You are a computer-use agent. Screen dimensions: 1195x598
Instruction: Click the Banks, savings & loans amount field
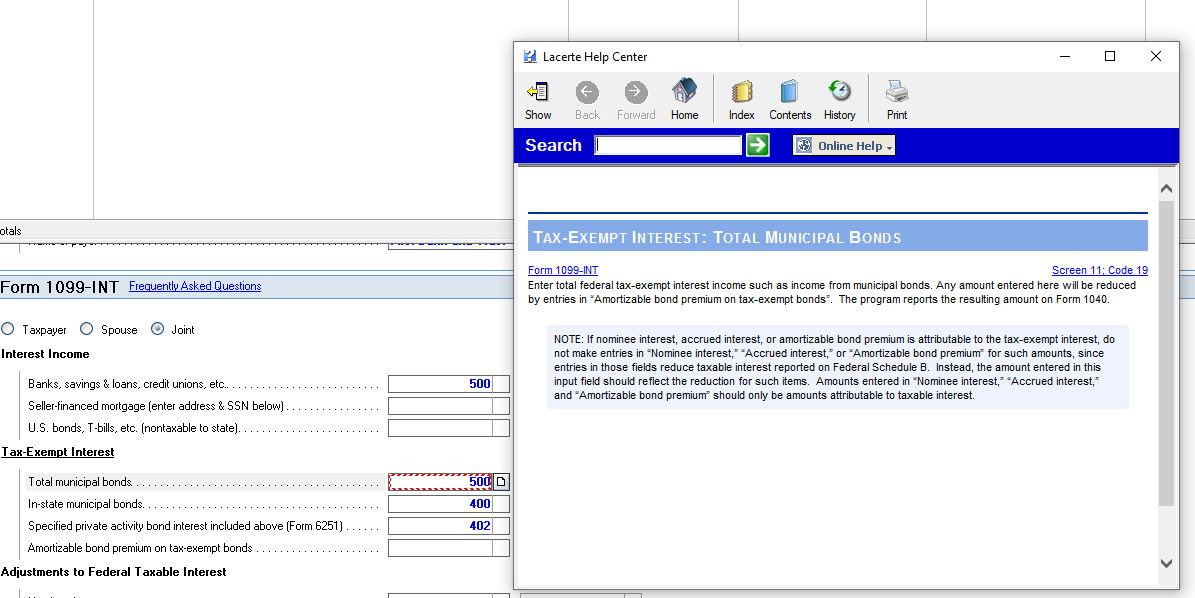tap(440, 384)
